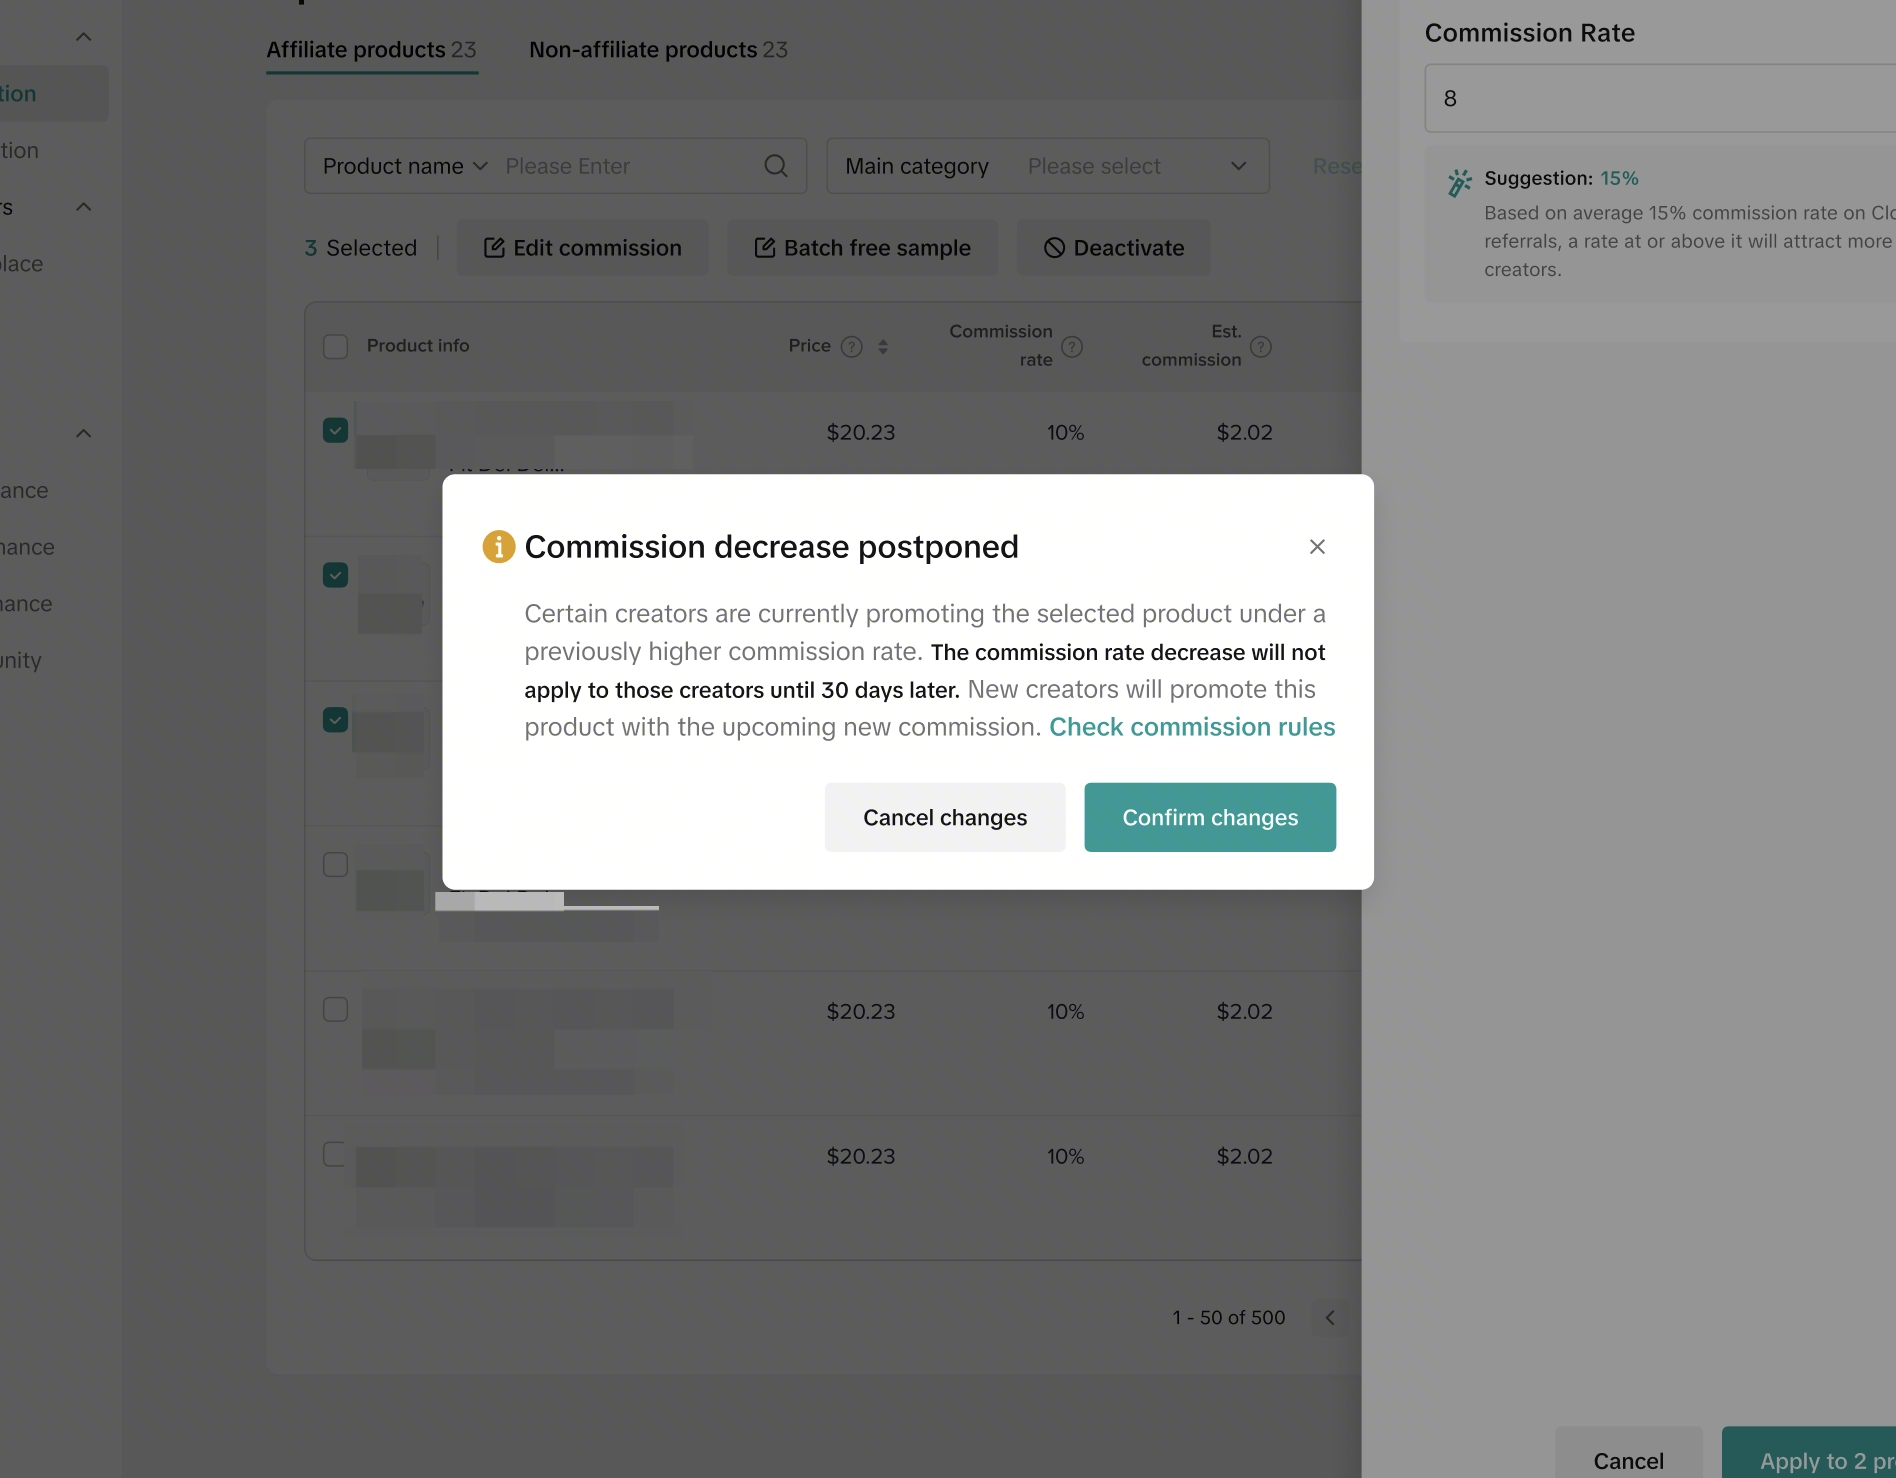Click the search magnifier icon
Viewport: 1896px width, 1478px height.
(x=776, y=166)
